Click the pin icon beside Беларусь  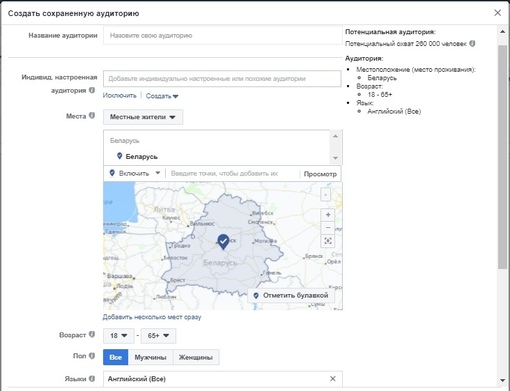coord(120,156)
